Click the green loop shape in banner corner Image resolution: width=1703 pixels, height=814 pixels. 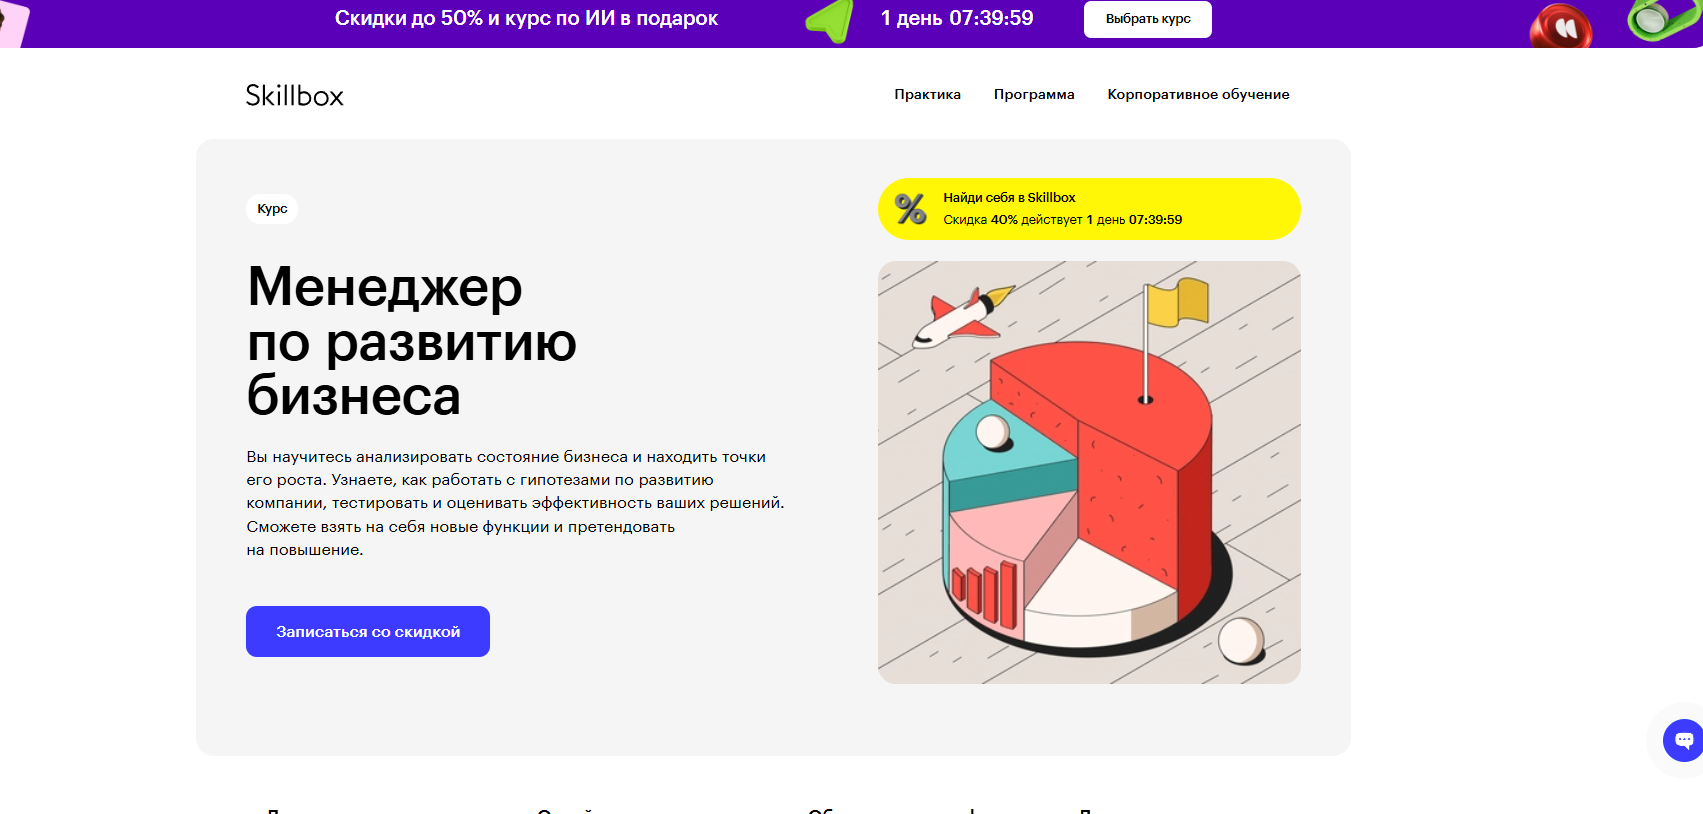1658,18
